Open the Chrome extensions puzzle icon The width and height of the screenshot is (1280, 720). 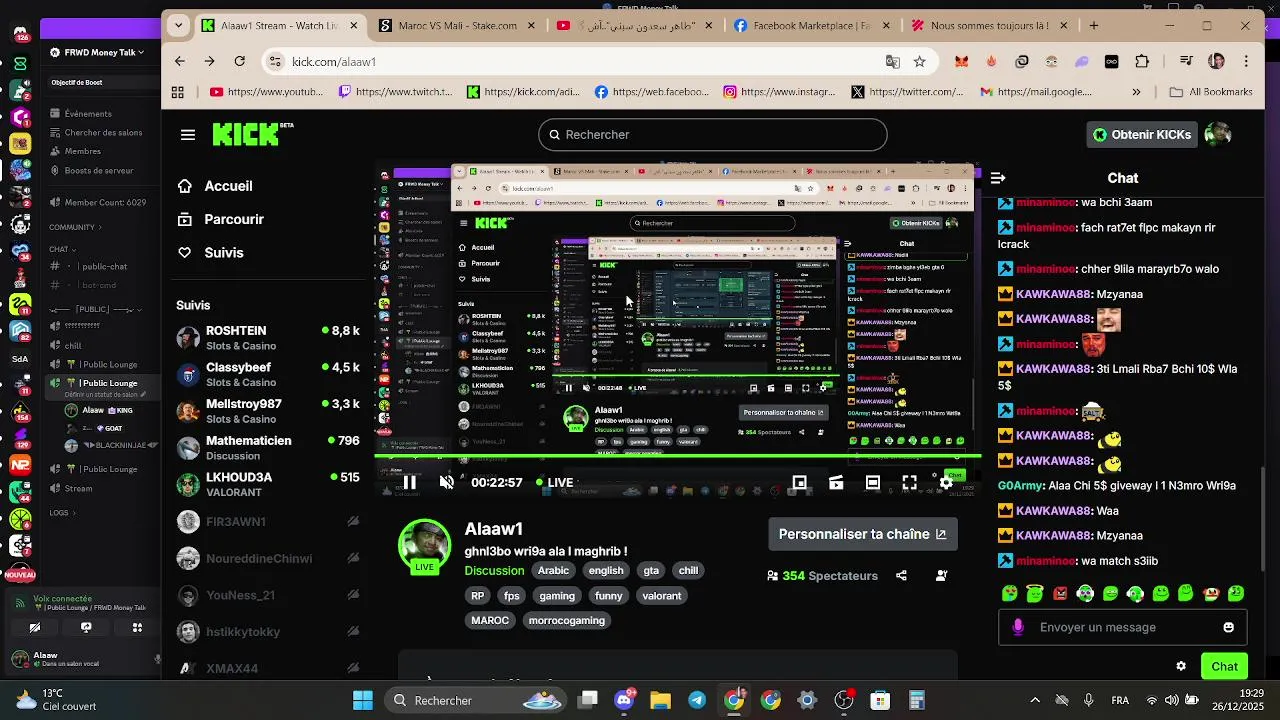tap(1142, 61)
